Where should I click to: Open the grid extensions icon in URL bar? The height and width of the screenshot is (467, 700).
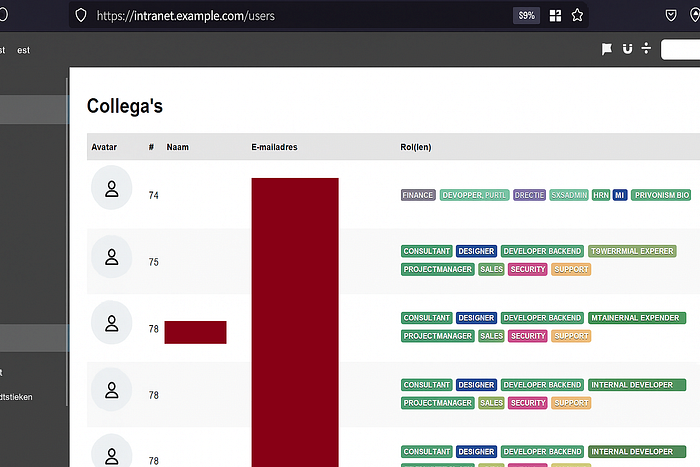tap(555, 16)
